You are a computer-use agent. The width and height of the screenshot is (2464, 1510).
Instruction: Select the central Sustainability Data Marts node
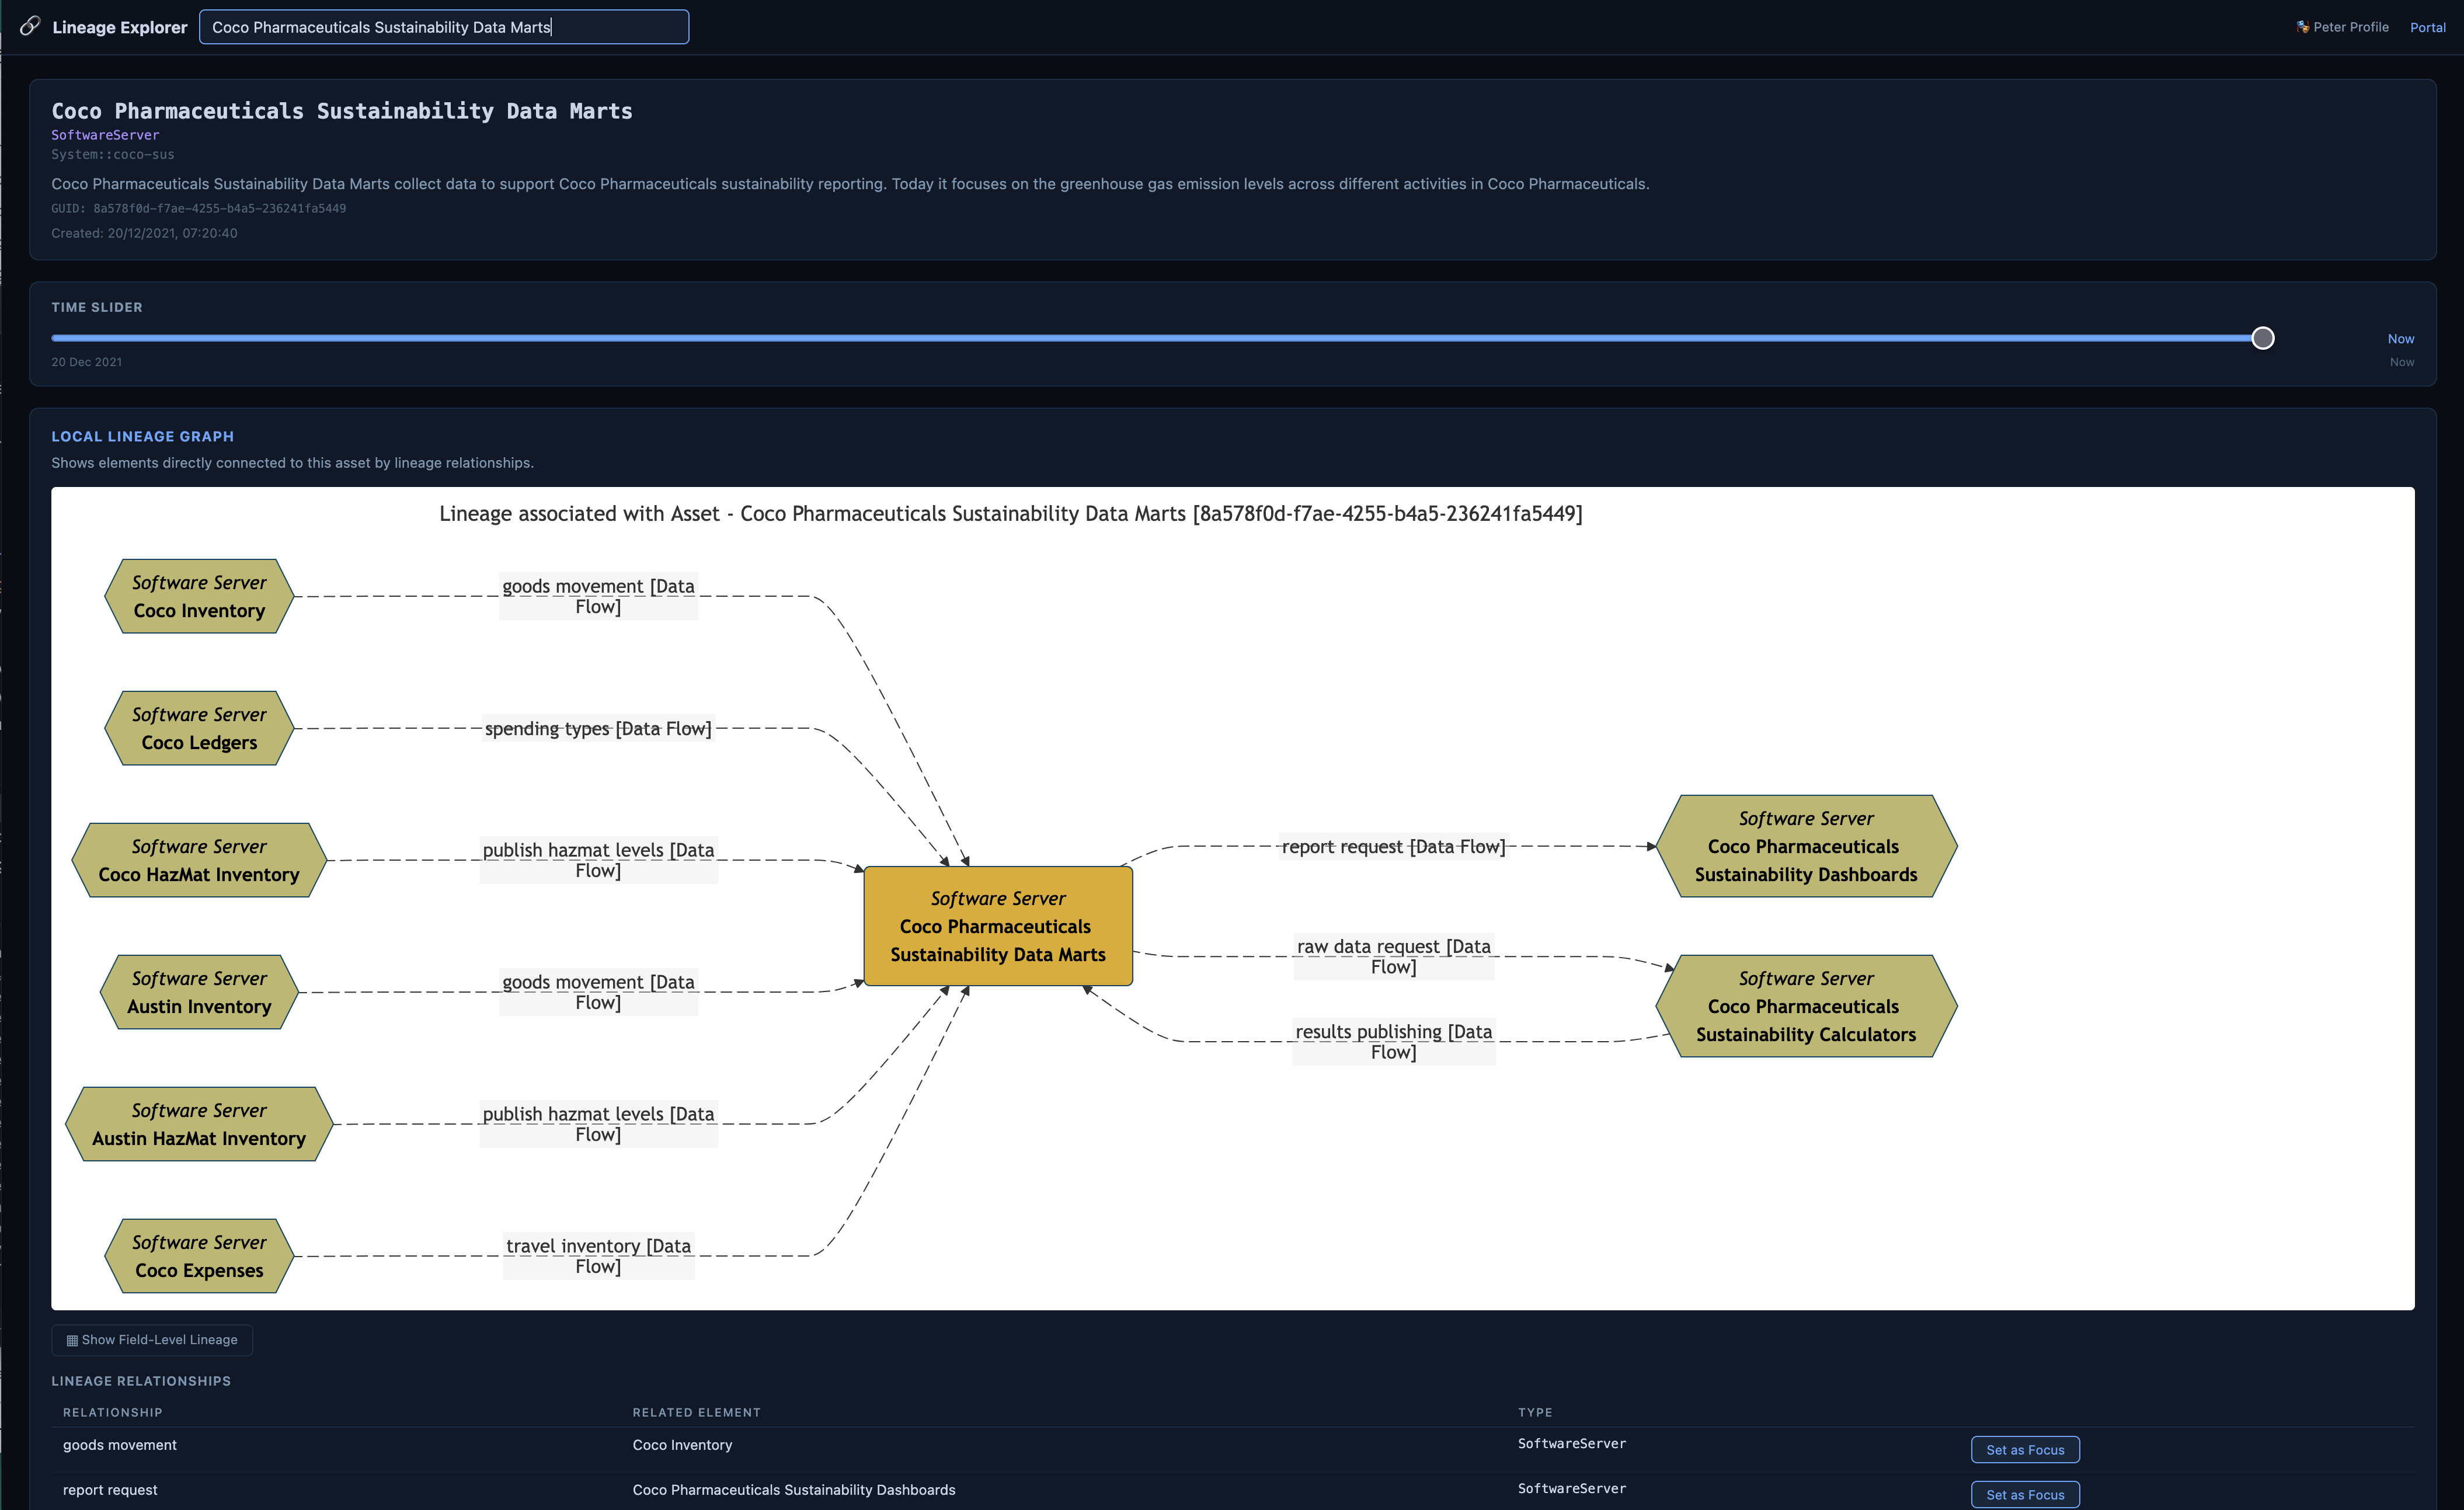998,926
